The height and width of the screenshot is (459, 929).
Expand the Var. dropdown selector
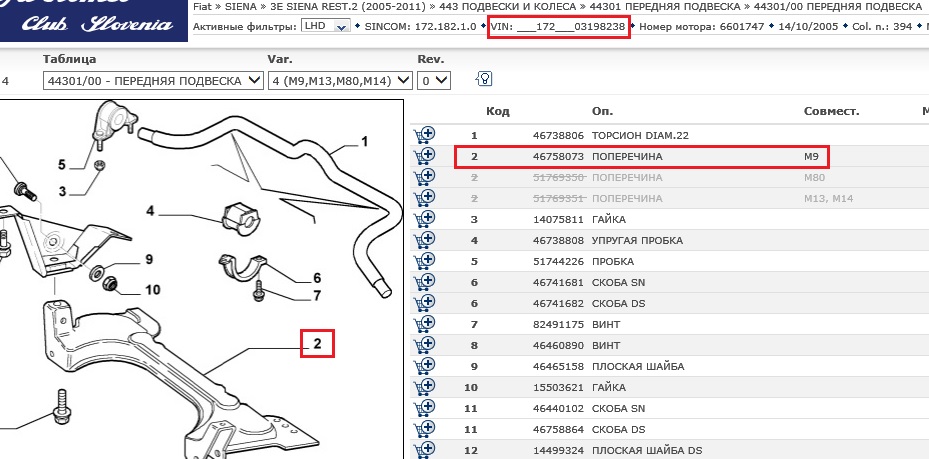point(340,80)
